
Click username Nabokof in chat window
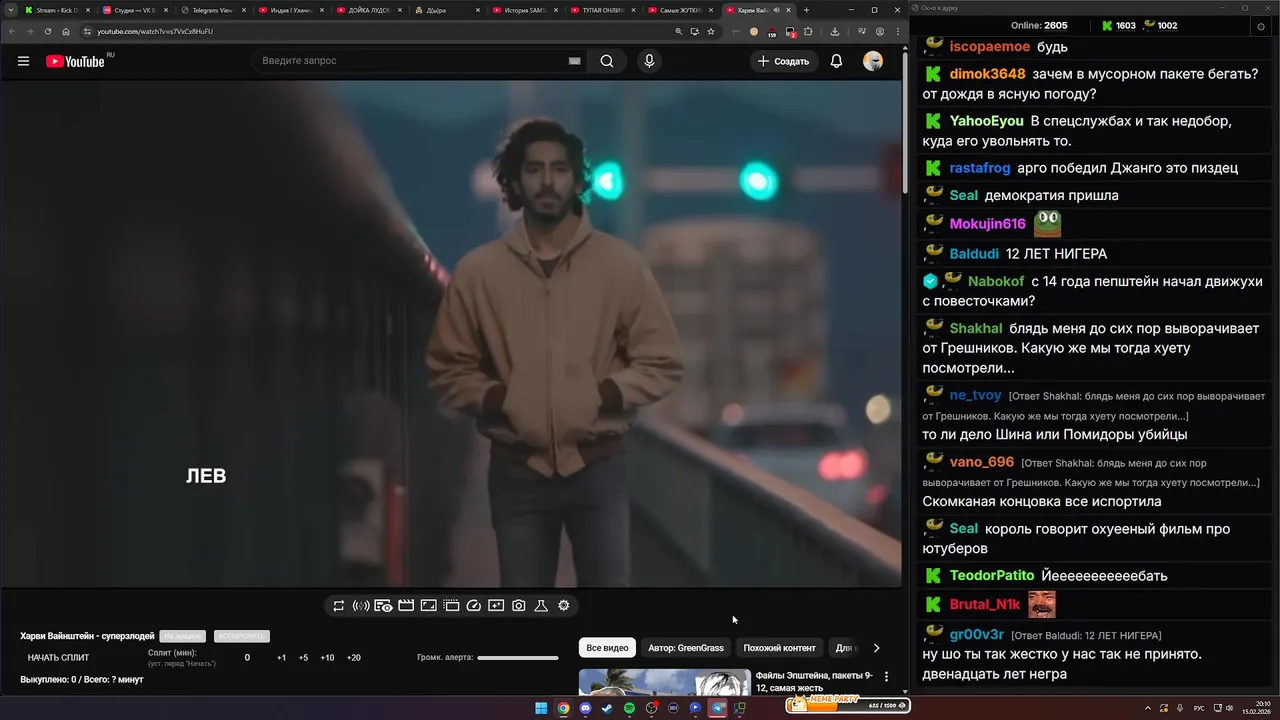point(995,282)
